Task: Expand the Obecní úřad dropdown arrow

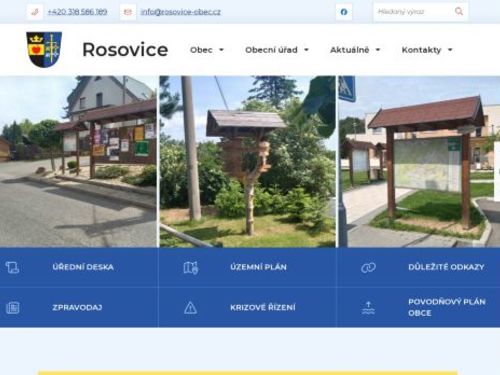Action: click(x=306, y=50)
